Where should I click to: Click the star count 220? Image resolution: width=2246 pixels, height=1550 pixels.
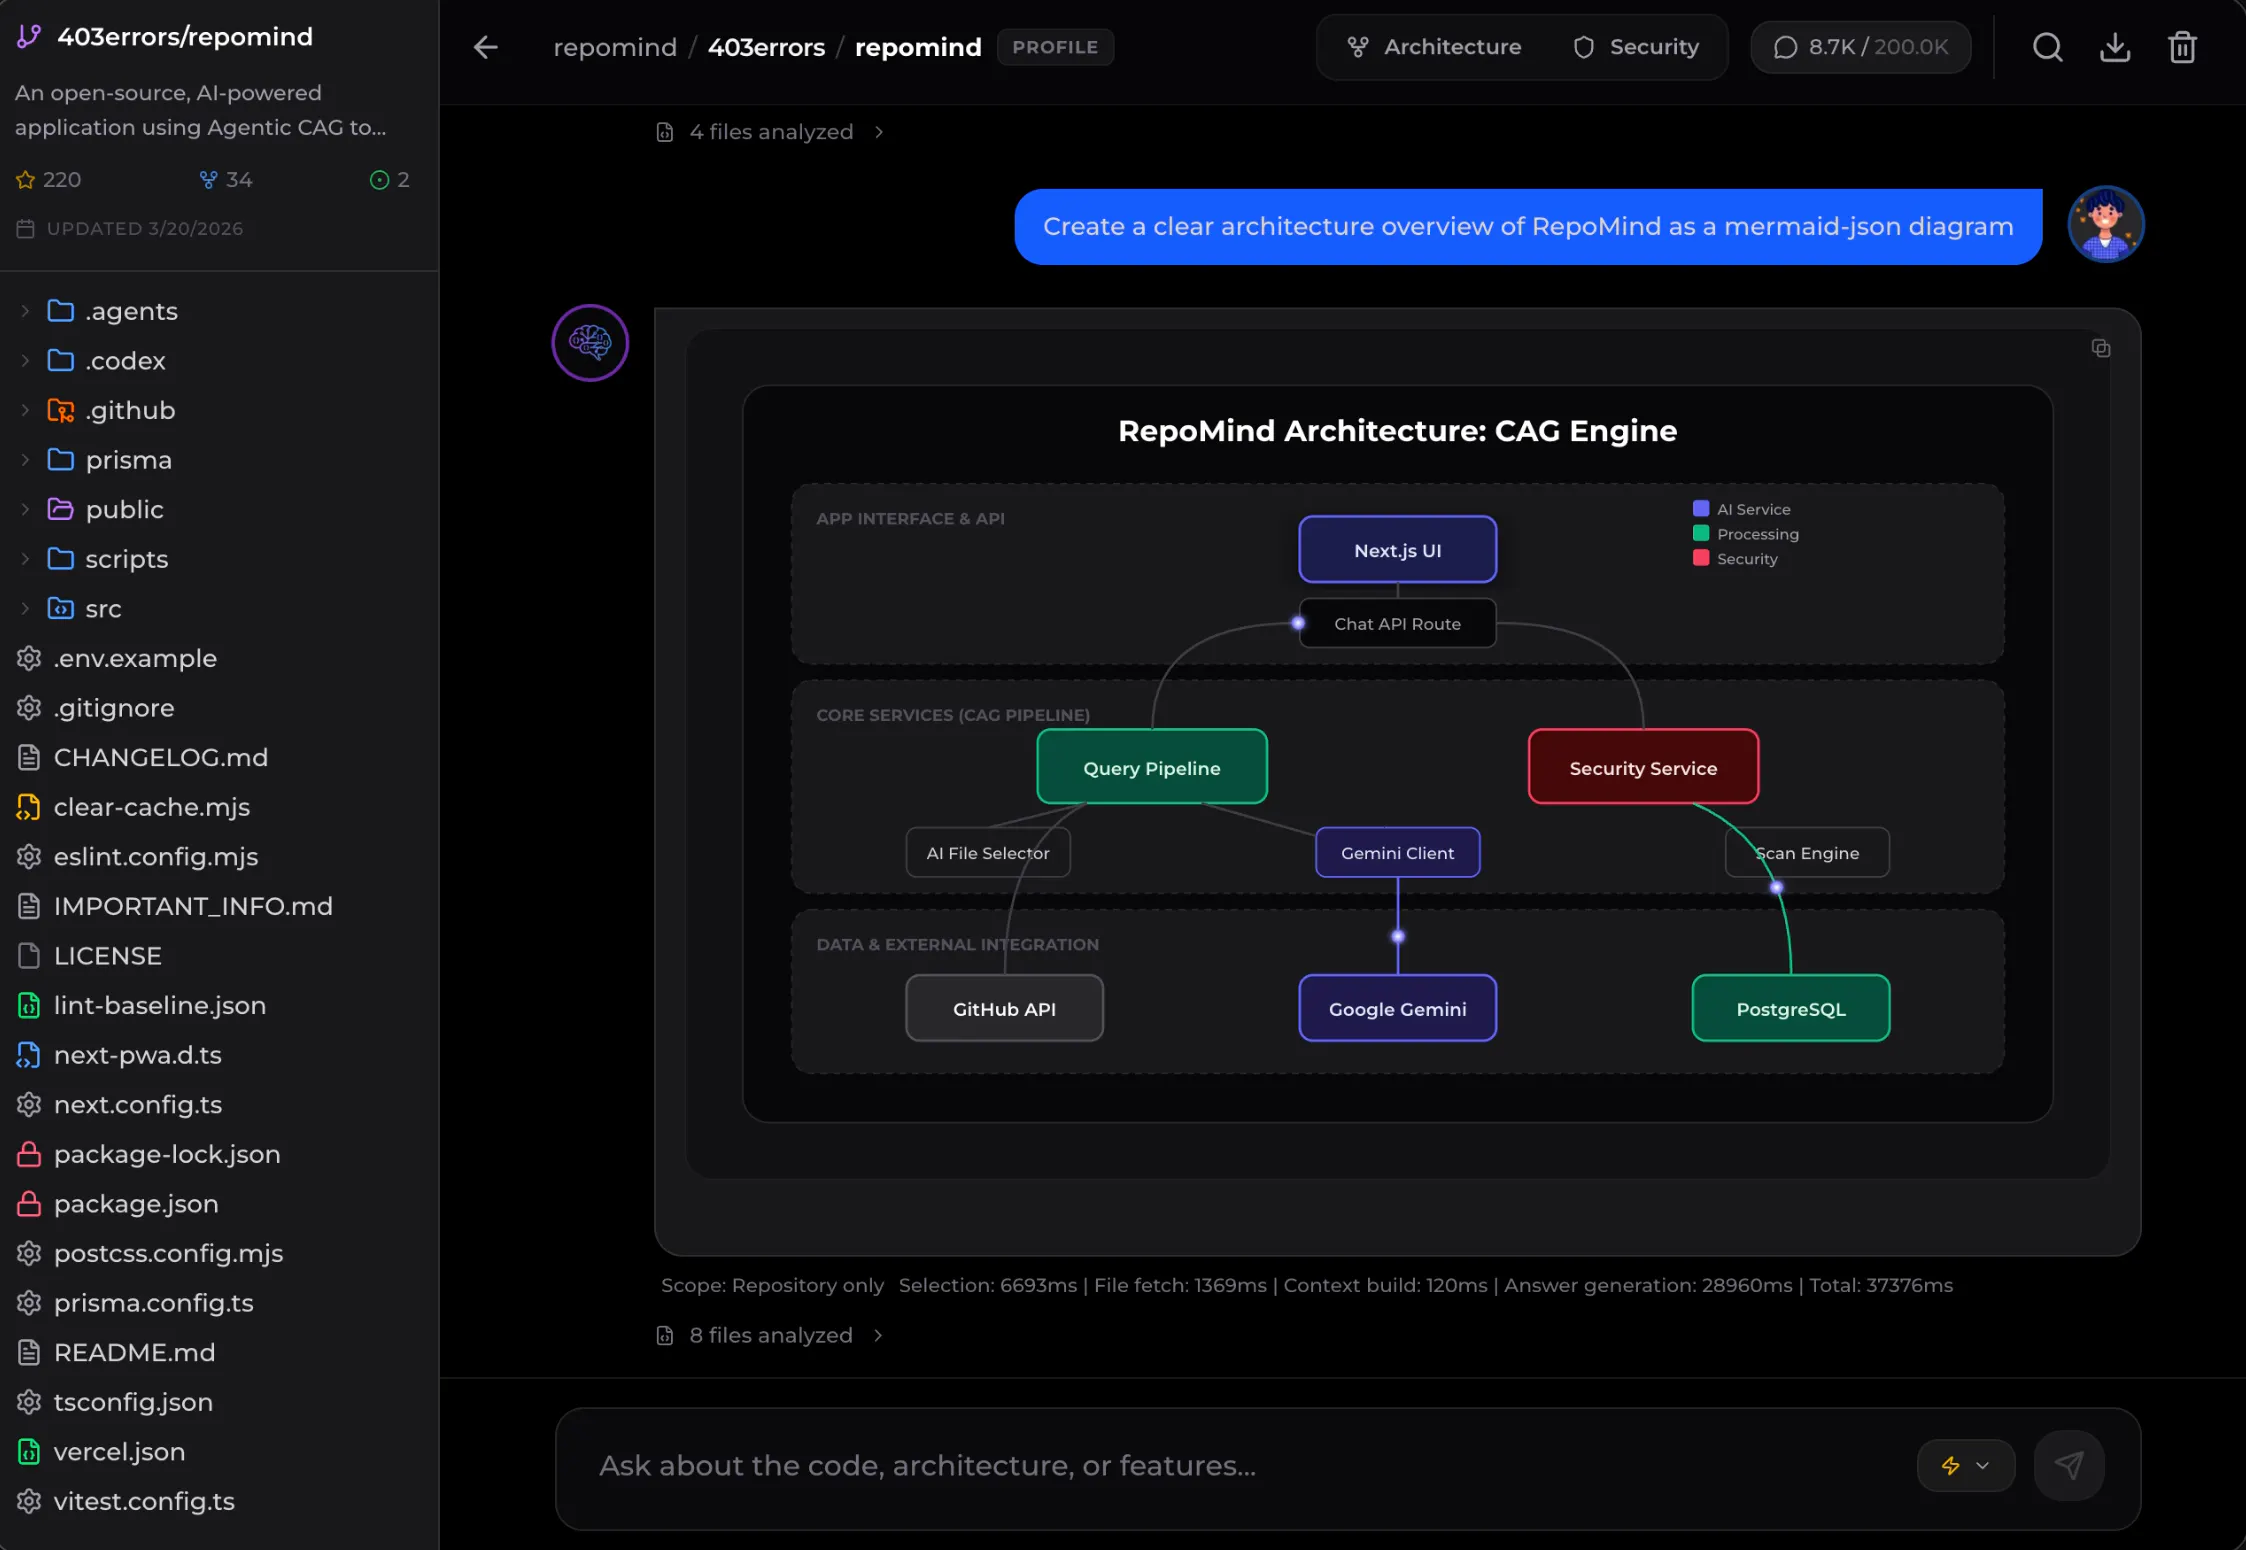coord(48,180)
